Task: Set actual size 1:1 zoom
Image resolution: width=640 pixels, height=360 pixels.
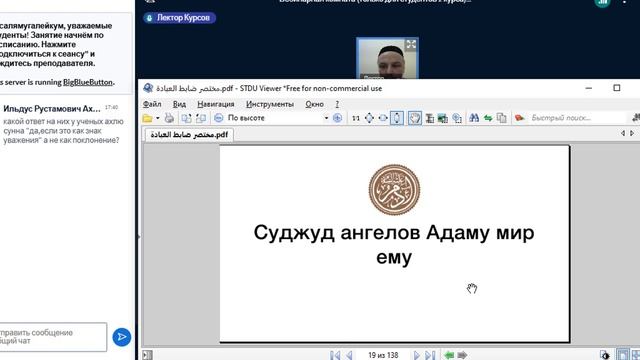Action: 356,118
